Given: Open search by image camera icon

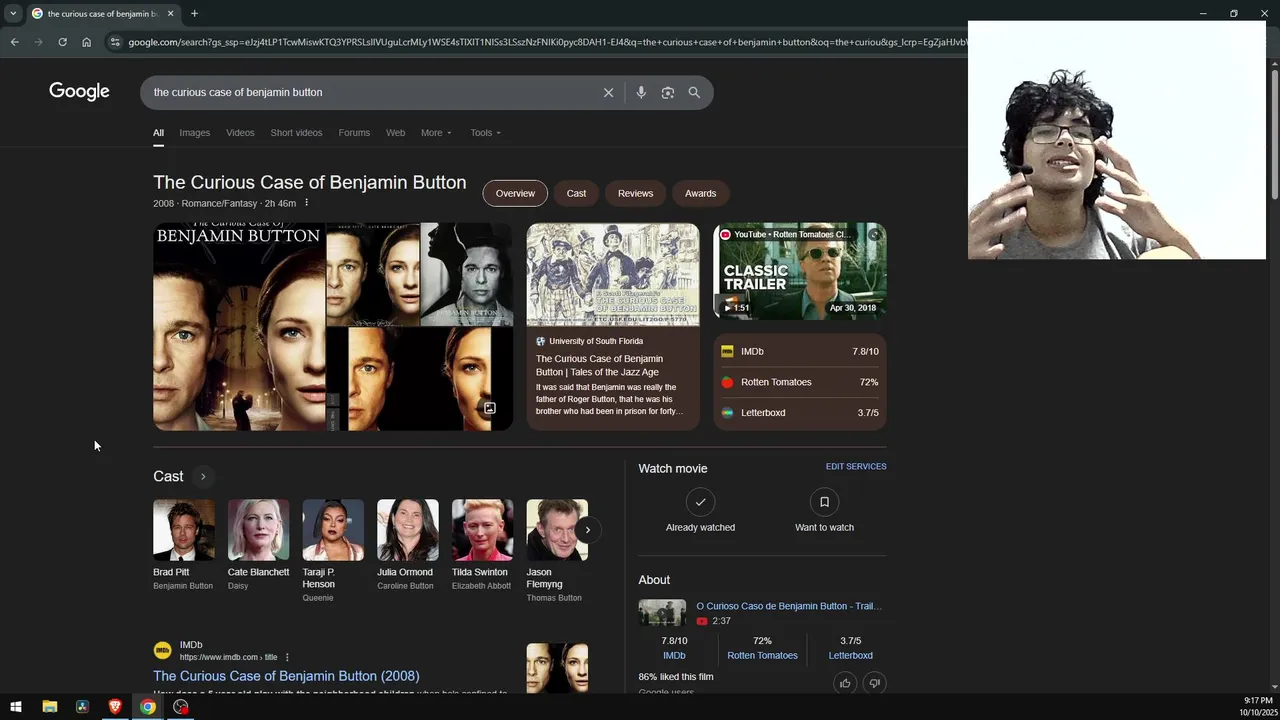Looking at the screenshot, I should point(668,93).
